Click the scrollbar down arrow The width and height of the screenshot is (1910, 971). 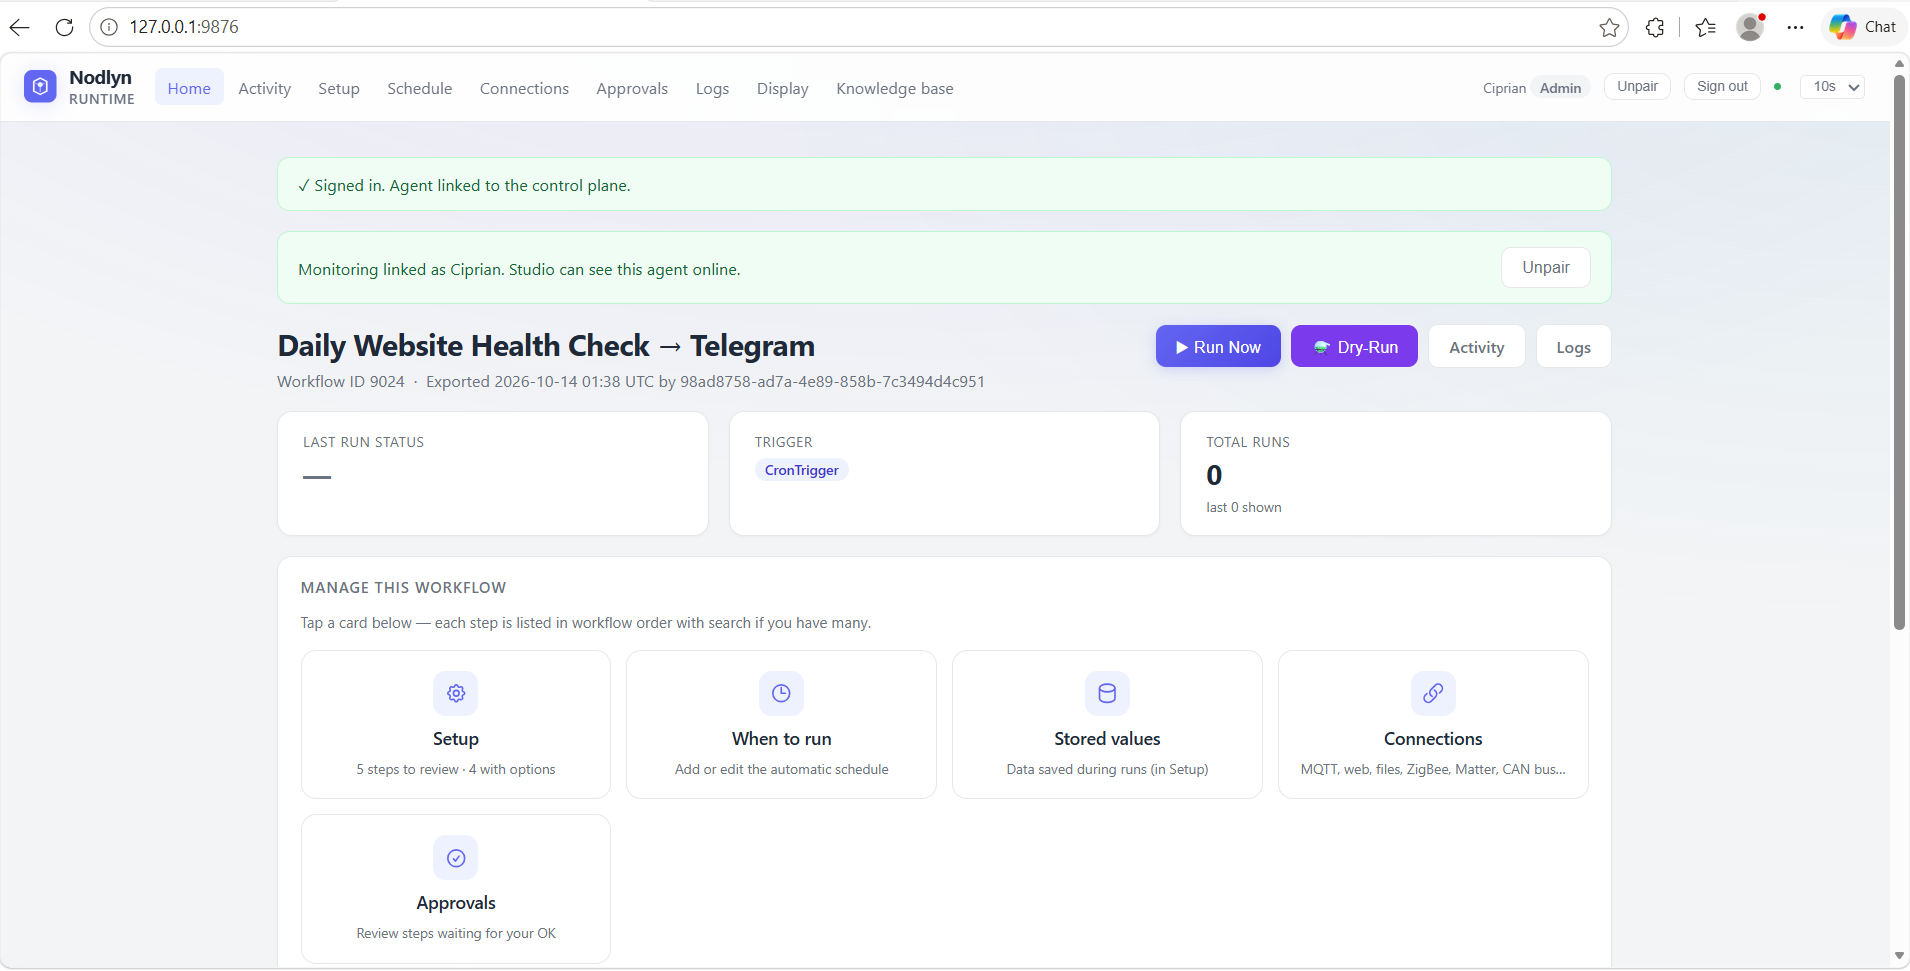1899,956
